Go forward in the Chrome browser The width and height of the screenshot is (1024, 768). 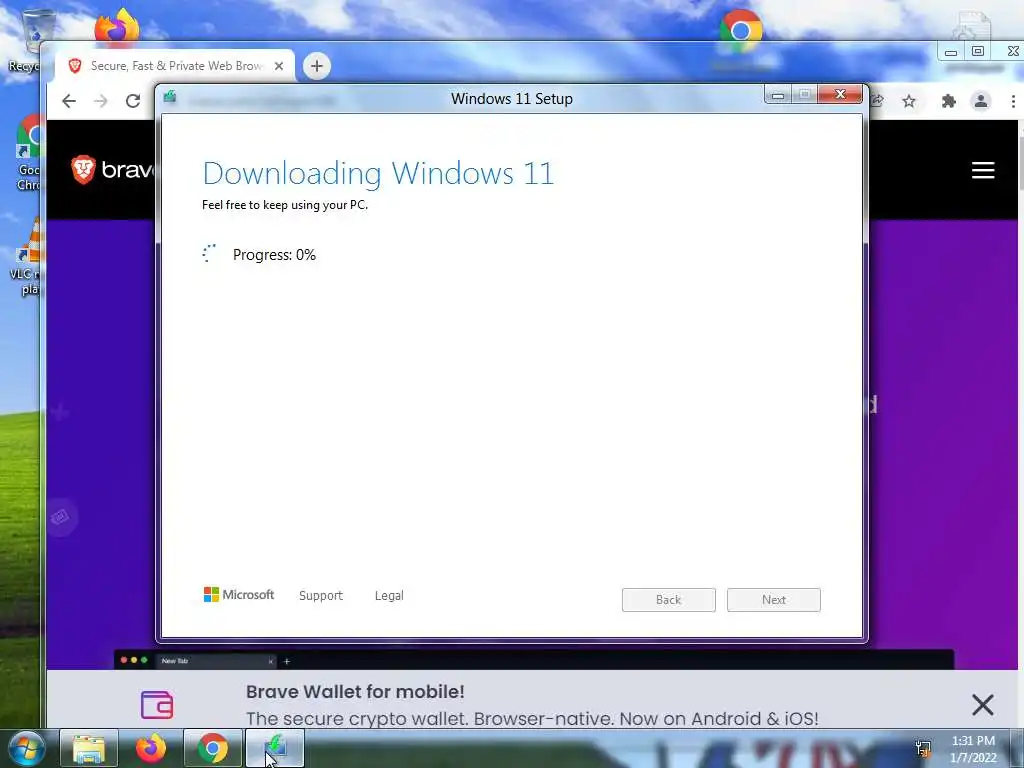[x=101, y=101]
